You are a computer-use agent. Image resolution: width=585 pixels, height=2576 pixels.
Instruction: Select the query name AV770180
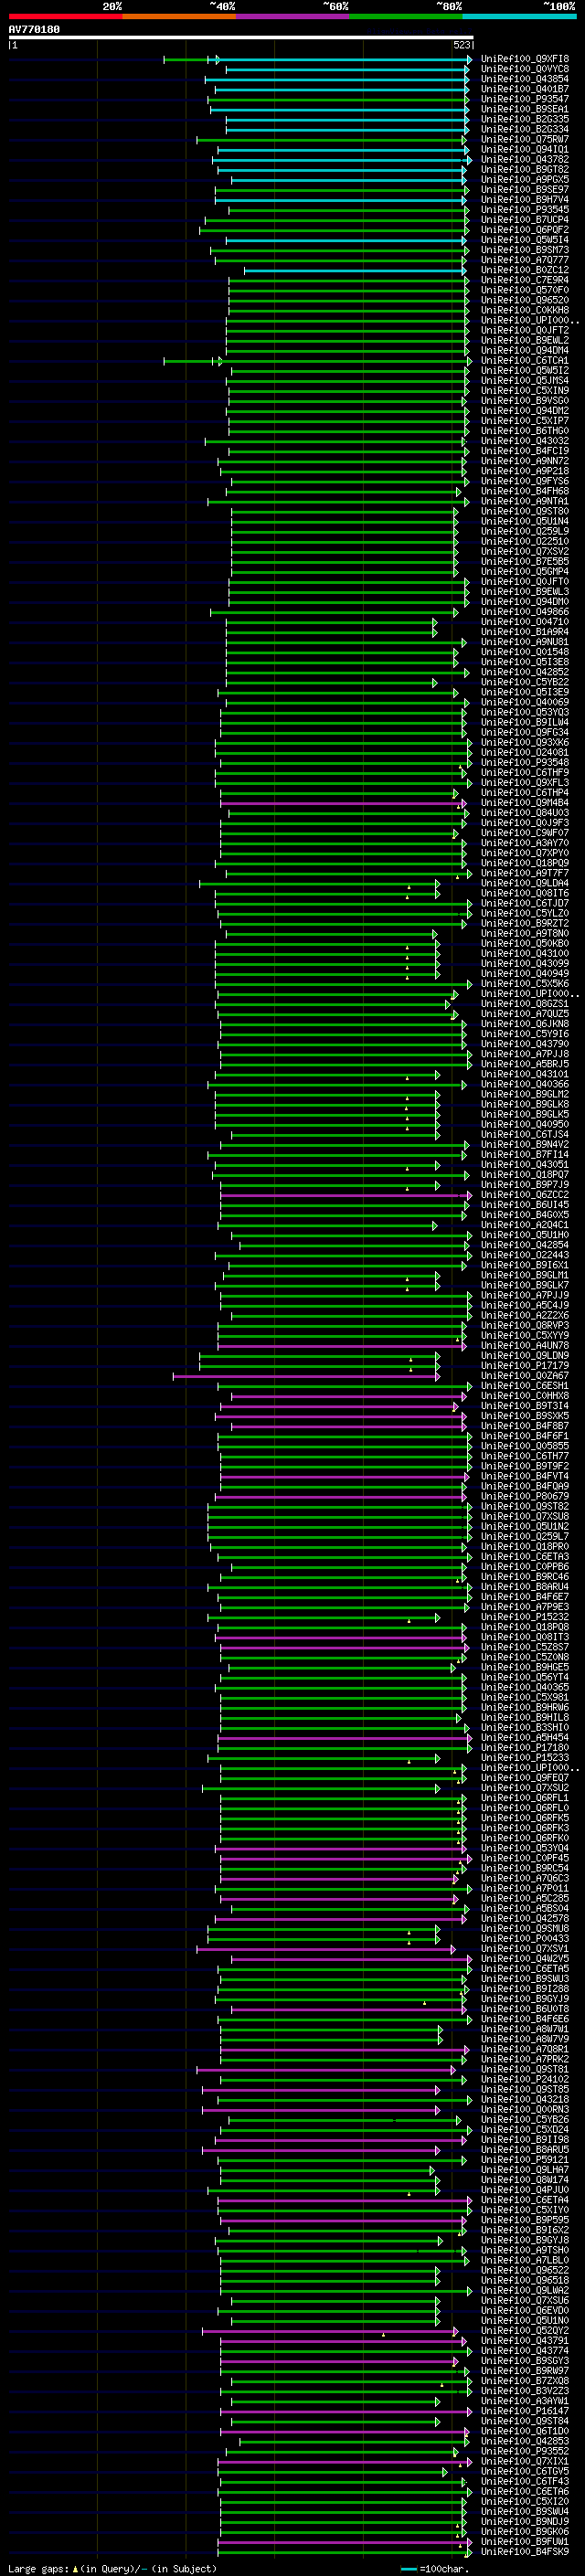pos(34,29)
